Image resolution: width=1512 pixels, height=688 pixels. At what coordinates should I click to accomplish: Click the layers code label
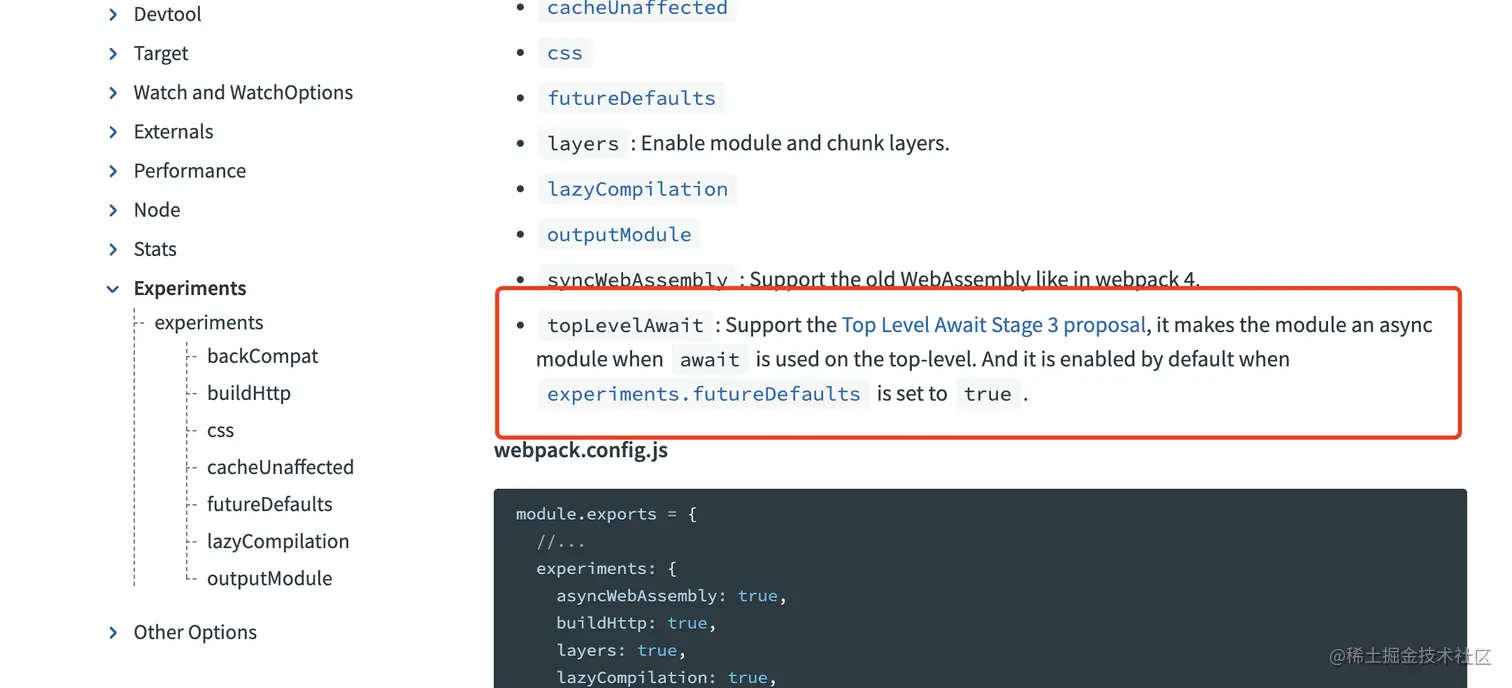(583, 144)
